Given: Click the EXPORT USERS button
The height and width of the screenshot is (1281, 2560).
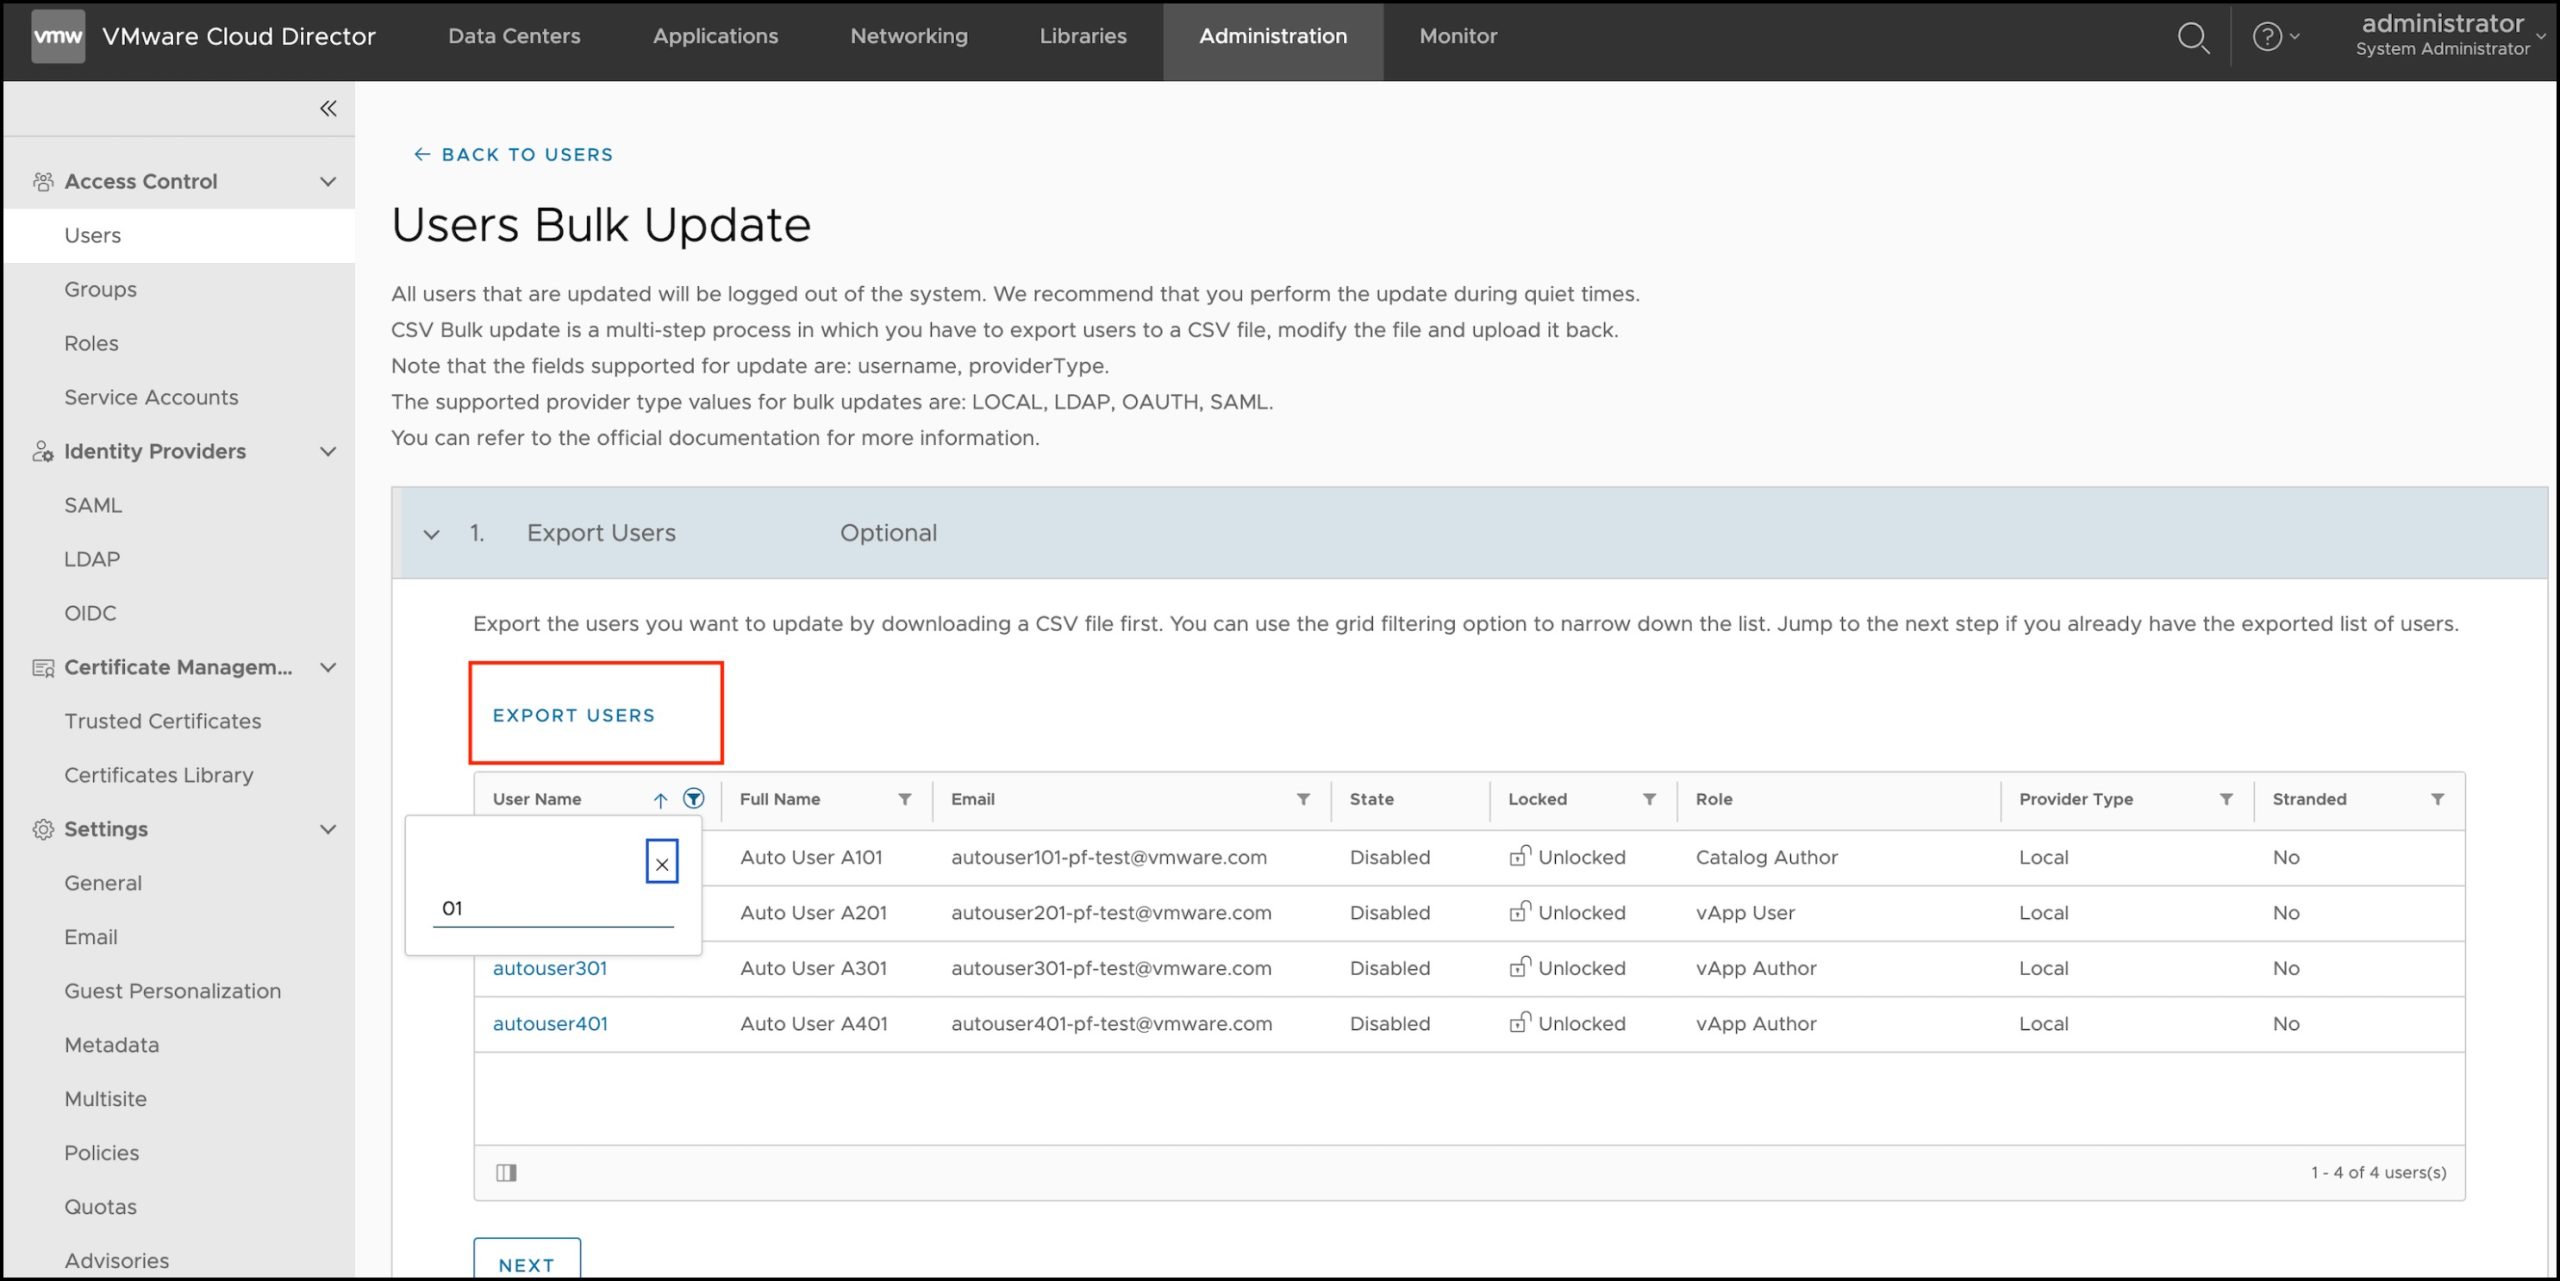Looking at the screenshot, I should (x=573, y=715).
